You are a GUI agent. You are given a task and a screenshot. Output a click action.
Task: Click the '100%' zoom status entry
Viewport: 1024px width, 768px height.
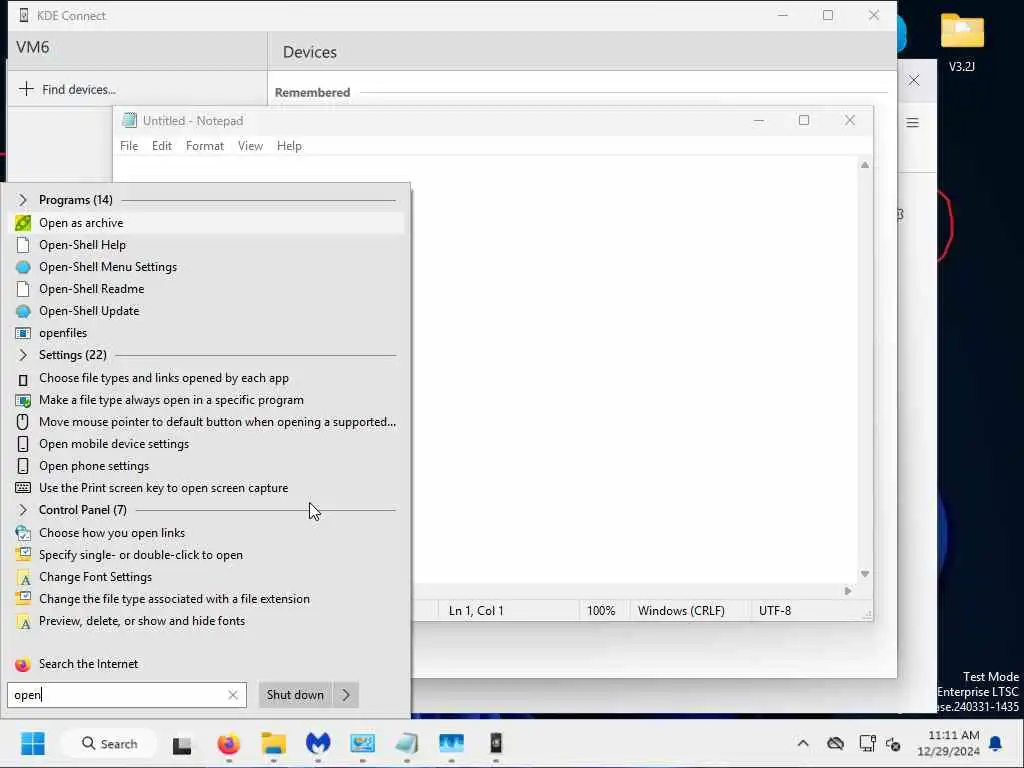[601, 611]
